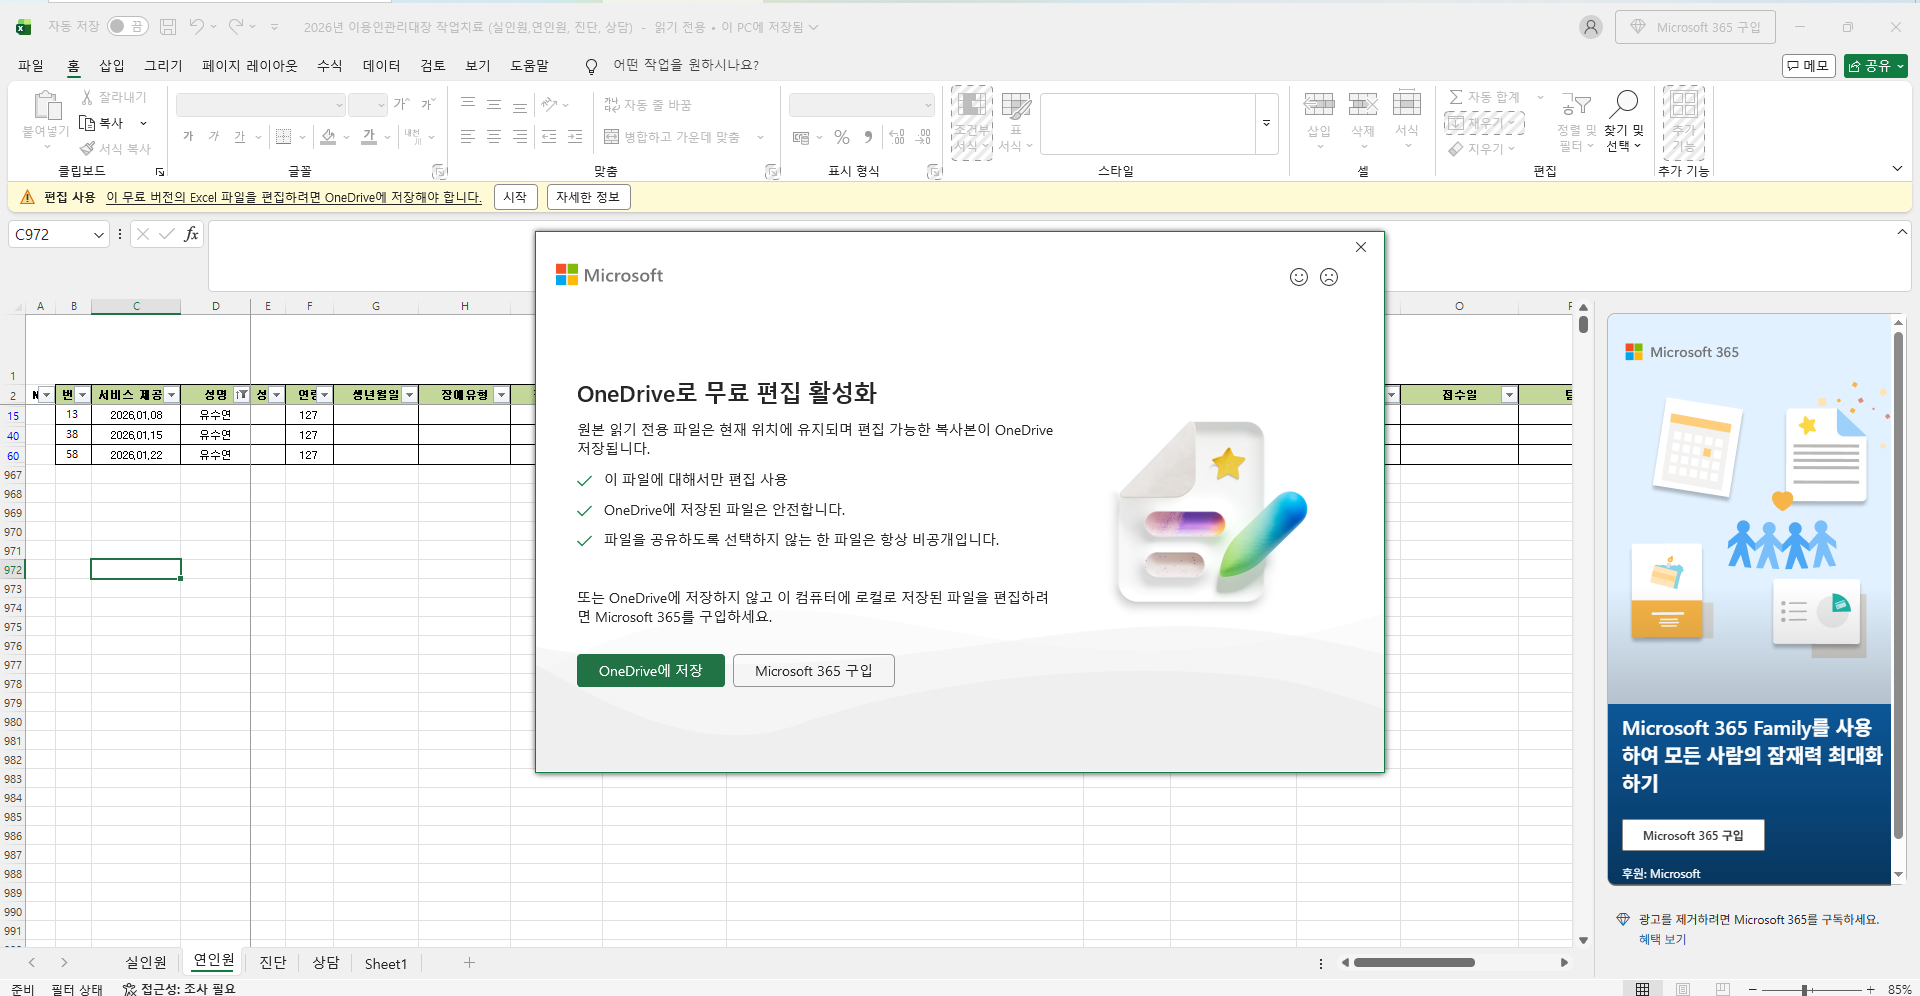Open the 생년월일 column filter dropdown
The width and height of the screenshot is (1920, 996).
click(x=409, y=395)
